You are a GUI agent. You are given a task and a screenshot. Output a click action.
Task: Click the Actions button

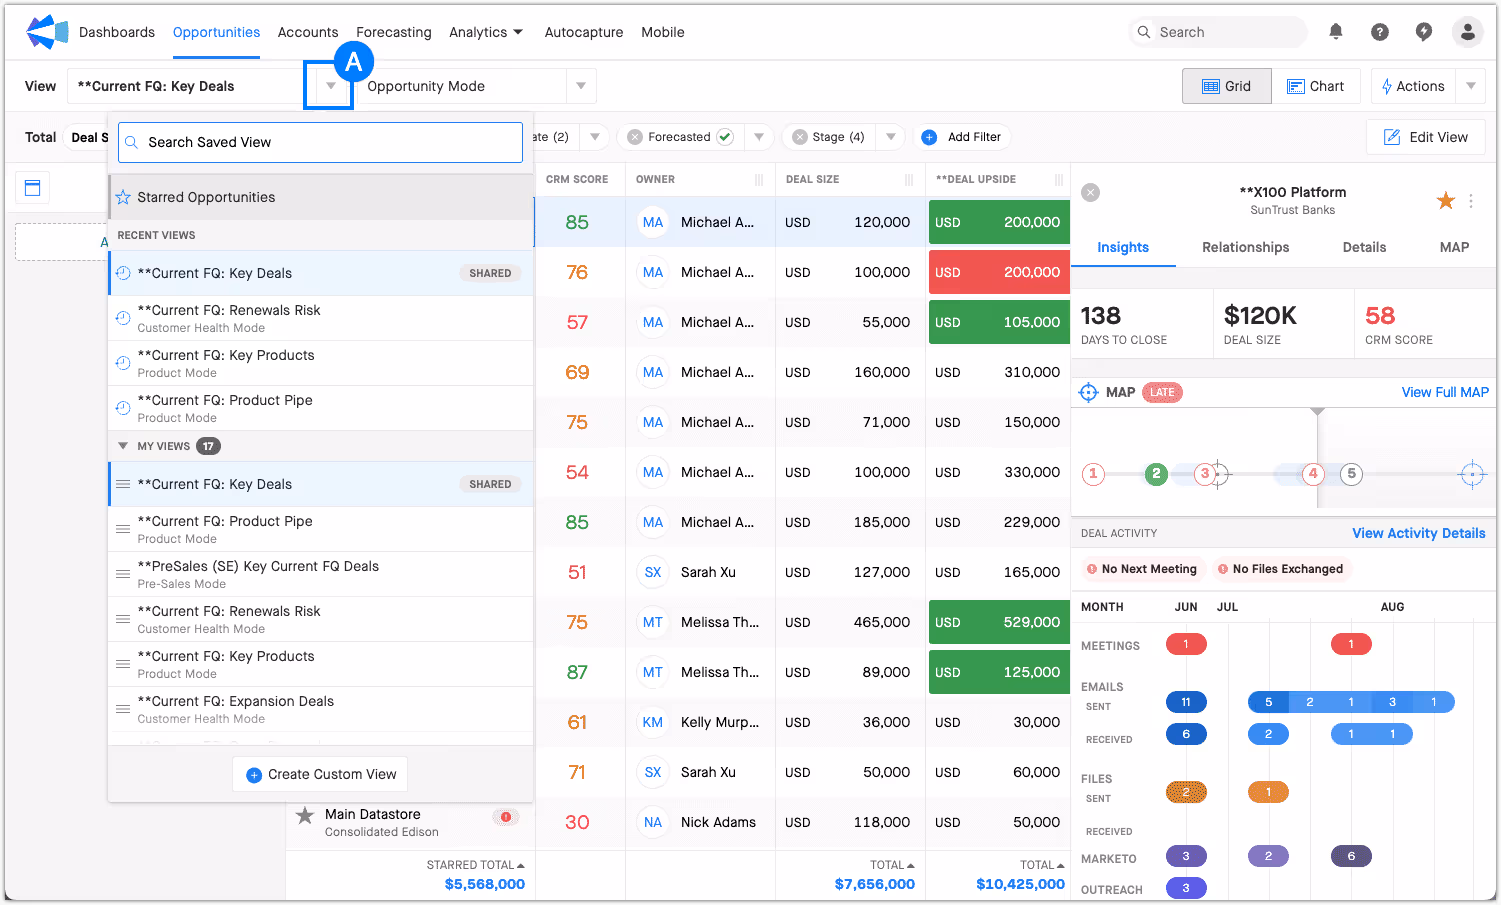[x=1413, y=86]
